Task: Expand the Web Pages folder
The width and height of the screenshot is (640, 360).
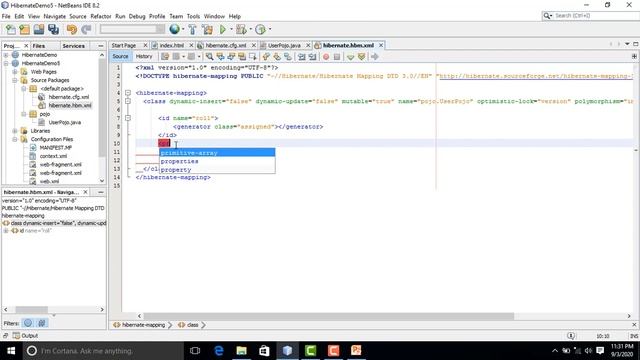Action: click(15, 72)
